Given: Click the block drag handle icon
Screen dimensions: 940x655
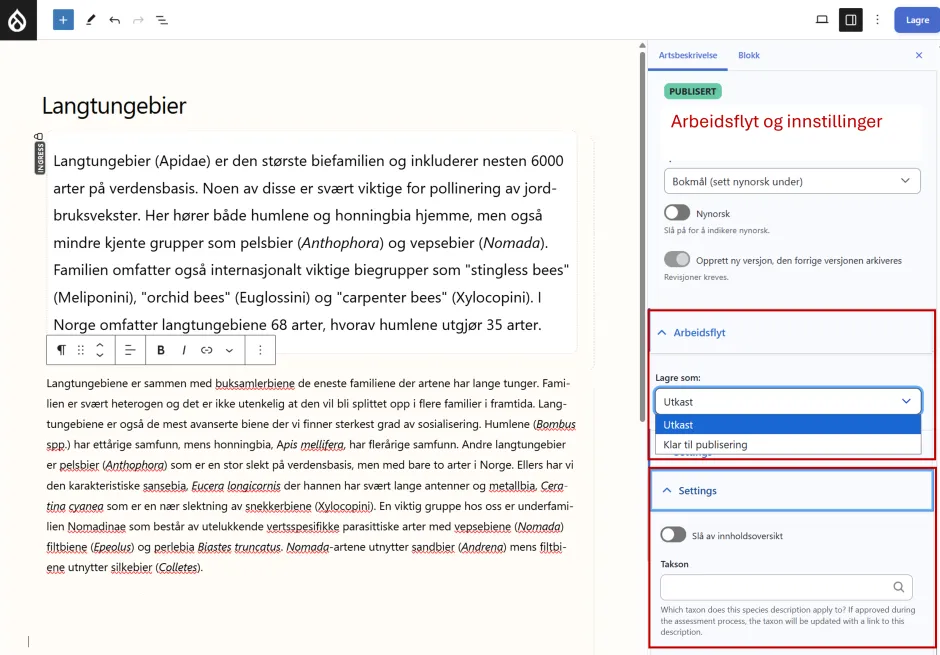Looking at the screenshot, I should (81, 350).
